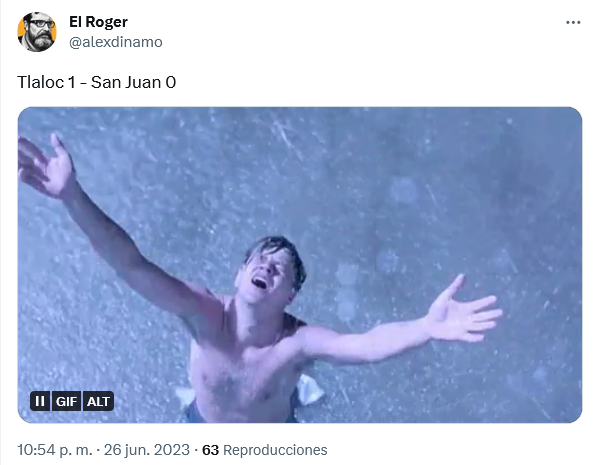Open the El Roger display name link

point(98,22)
